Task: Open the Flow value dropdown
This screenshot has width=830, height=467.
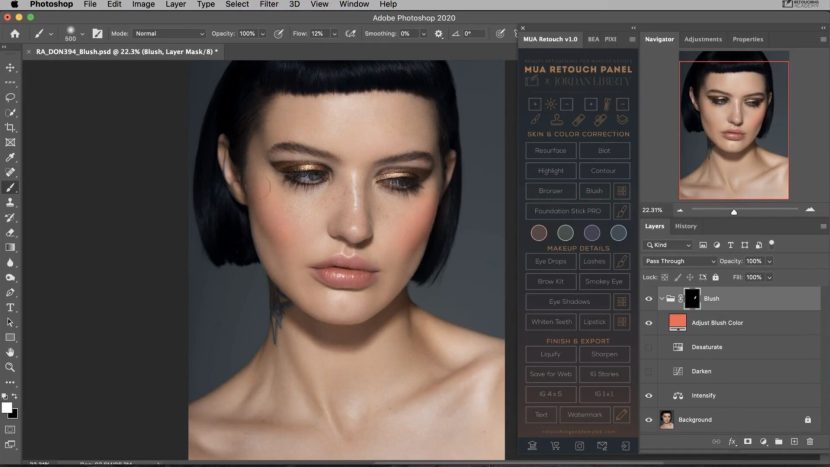Action: click(334, 33)
